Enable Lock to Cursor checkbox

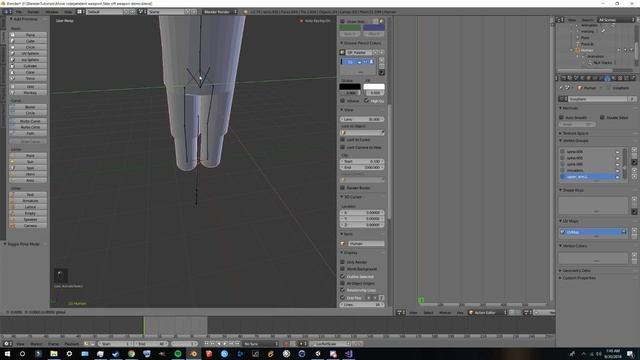(x=343, y=140)
